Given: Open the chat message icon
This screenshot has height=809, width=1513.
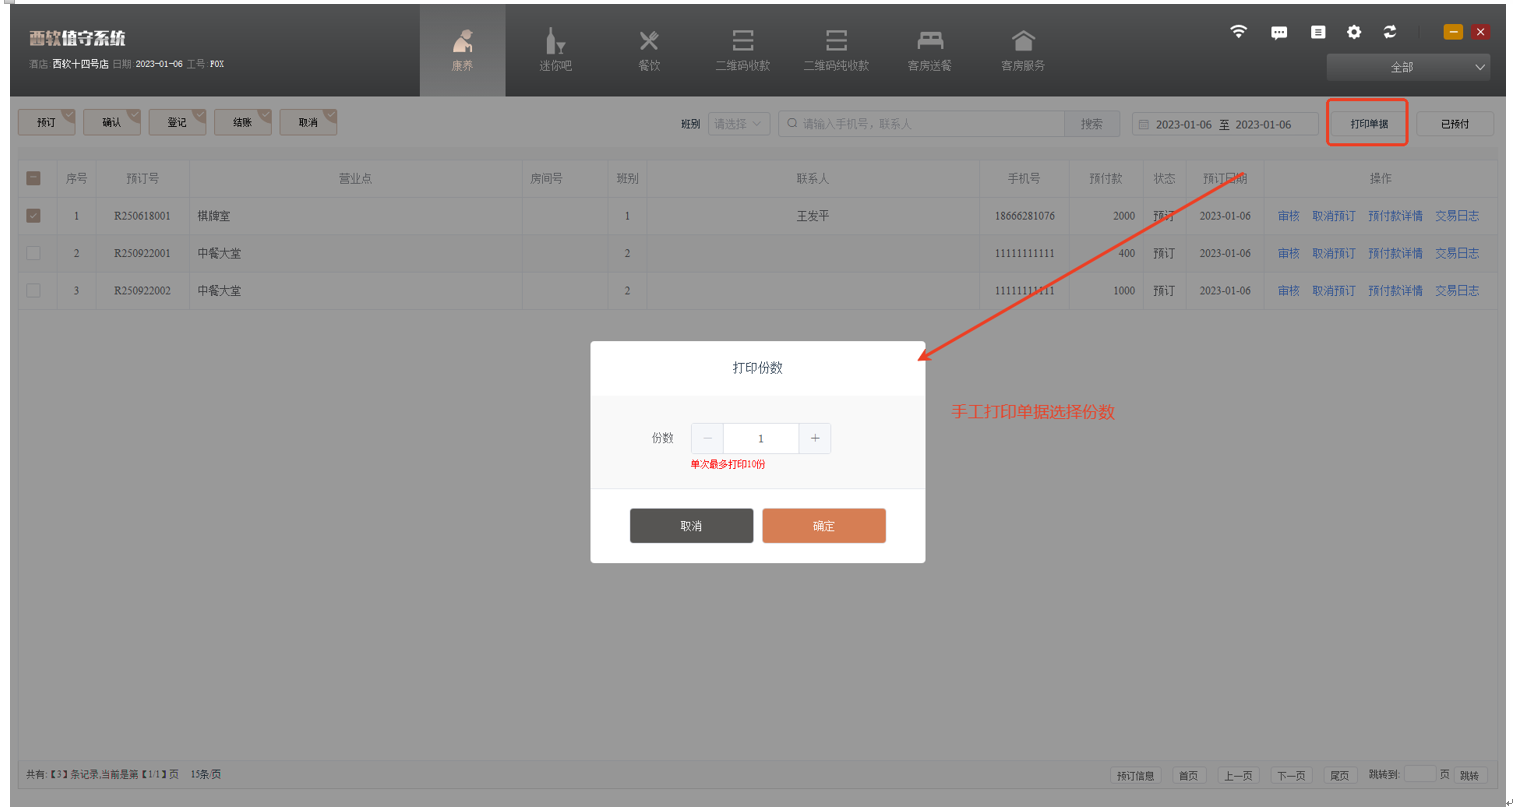Looking at the screenshot, I should [x=1279, y=32].
